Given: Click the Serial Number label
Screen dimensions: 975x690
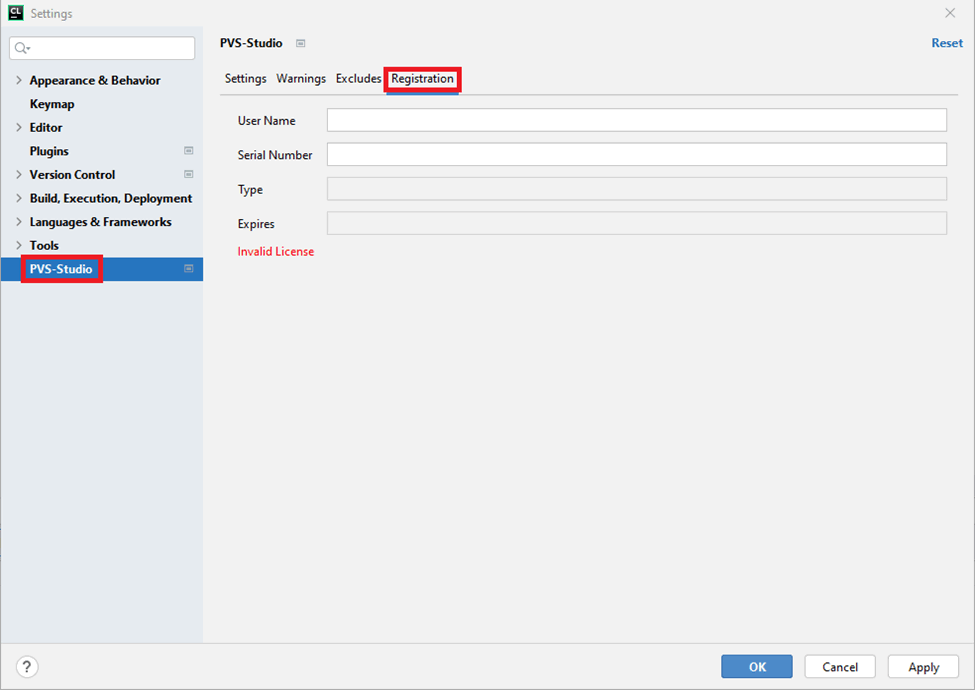Looking at the screenshot, I should click(275, 155).
